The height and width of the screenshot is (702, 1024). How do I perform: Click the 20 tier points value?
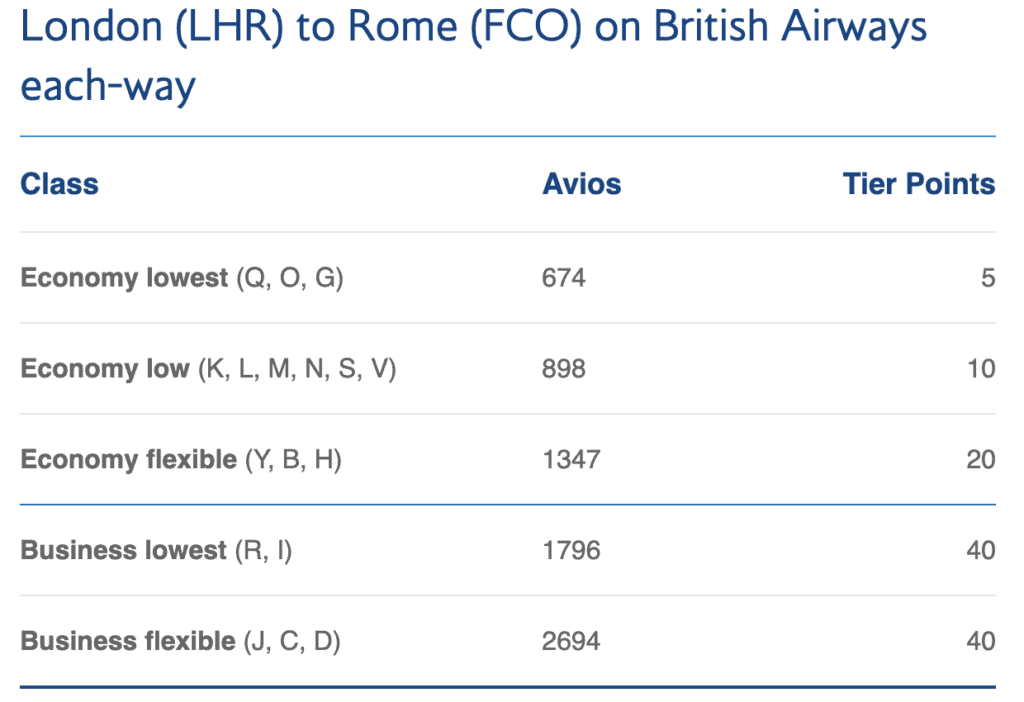point(981,460)
